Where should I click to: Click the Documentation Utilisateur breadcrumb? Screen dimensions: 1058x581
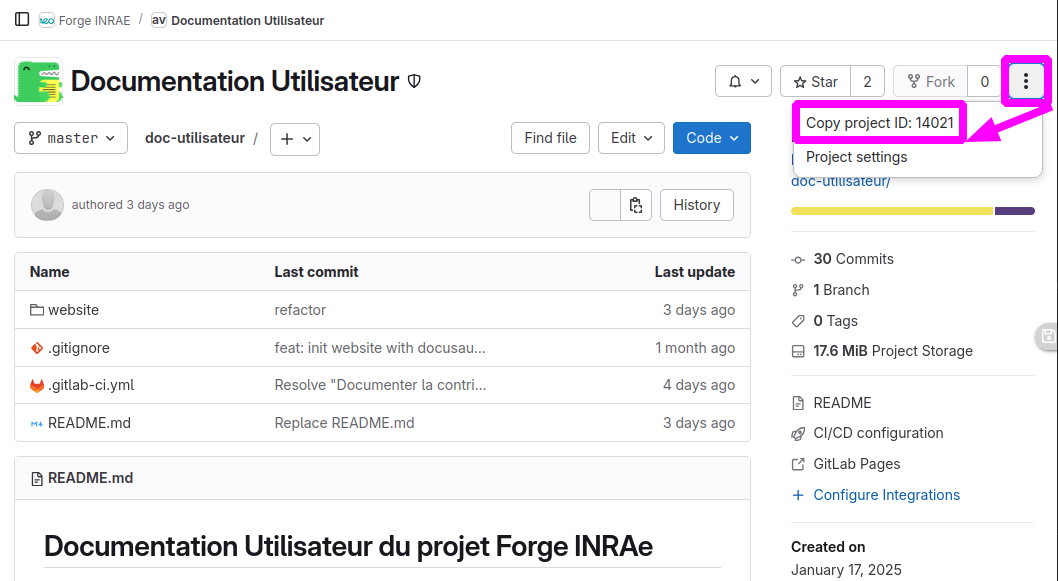click(x=248, y=20)
